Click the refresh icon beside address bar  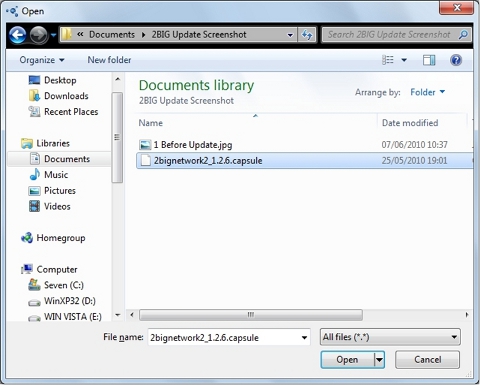[307, 34]
